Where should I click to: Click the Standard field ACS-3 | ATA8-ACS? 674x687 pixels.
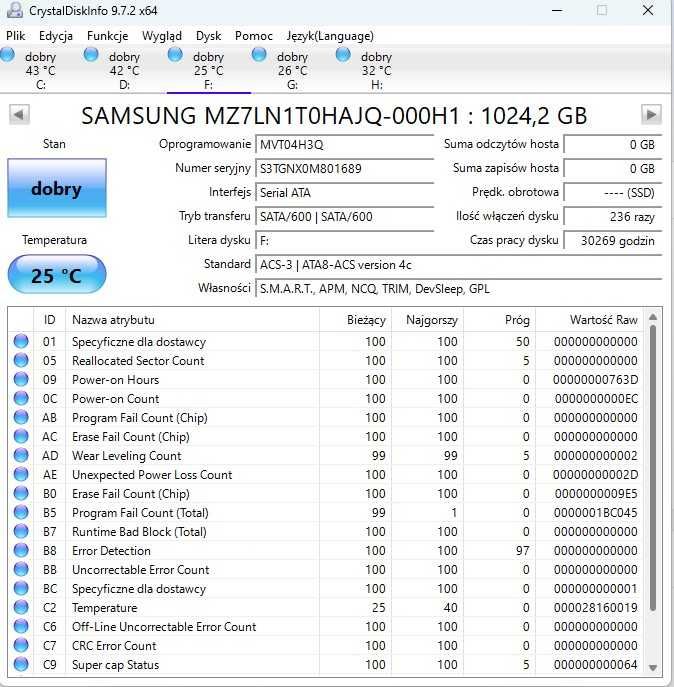click(x=458, y=265)
